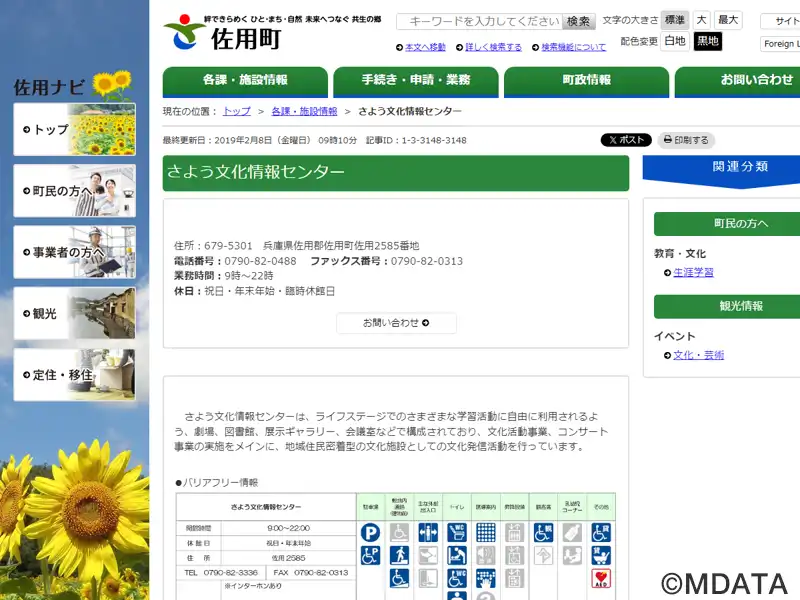Open the 各課・施設情報 navigation tab
The height and width of the screenshot is (600, 800).
pyautogui.click(x=245, y=80)
